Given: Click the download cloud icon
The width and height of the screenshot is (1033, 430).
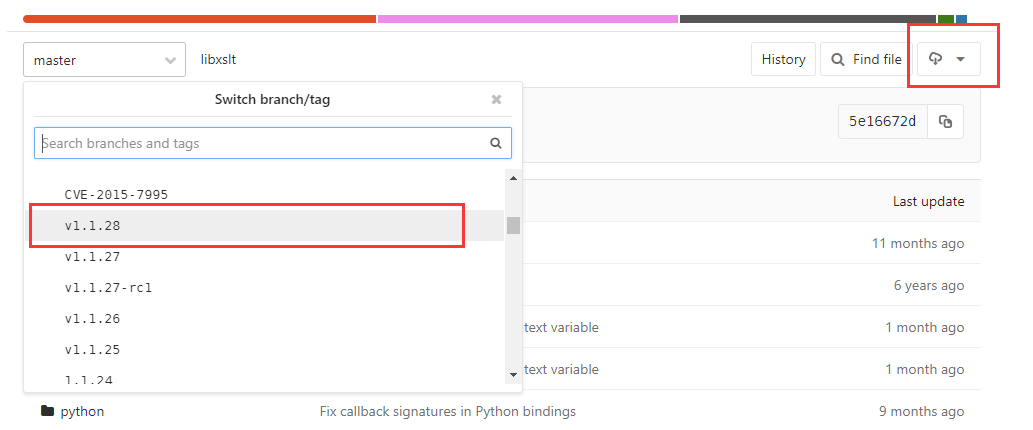Looking at the screenshot, I should [x=935, y=60].
